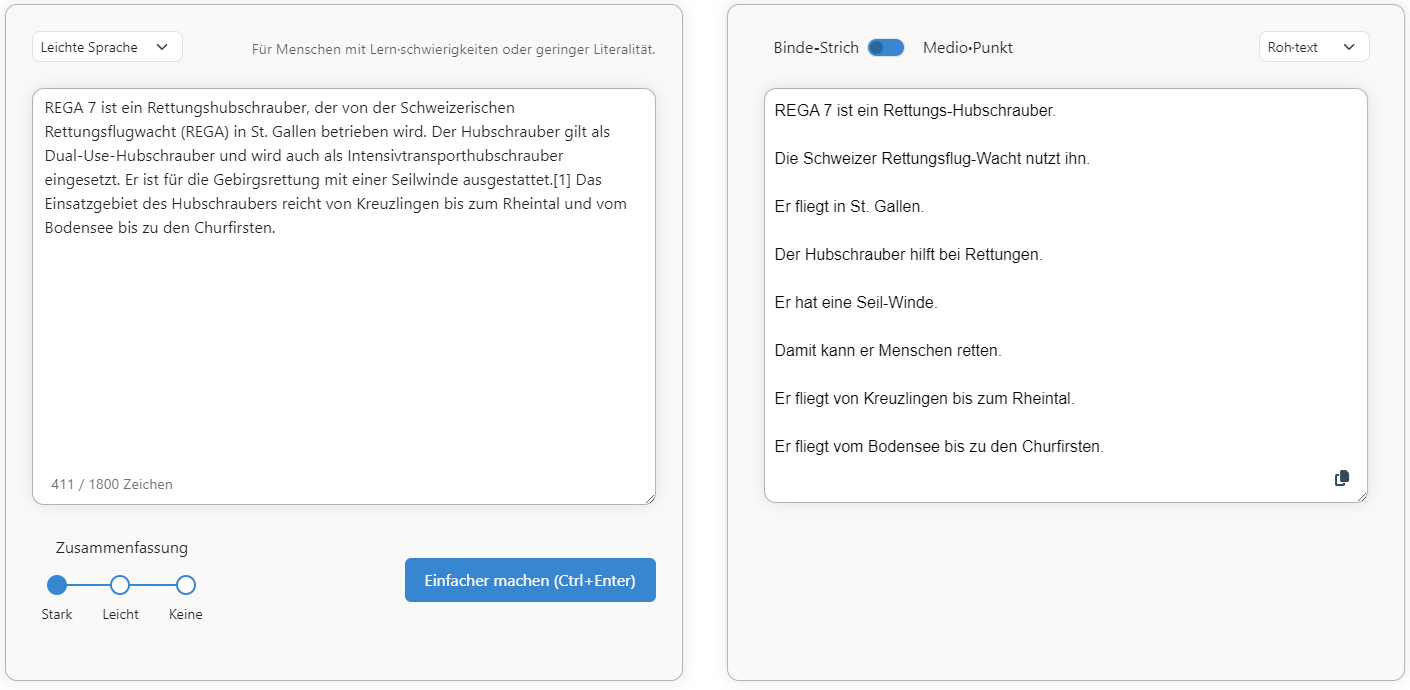The width and height of the screenshot is (1410, 690).
Task: Click the Medio-Punkt label
Action: pos(968,47)
